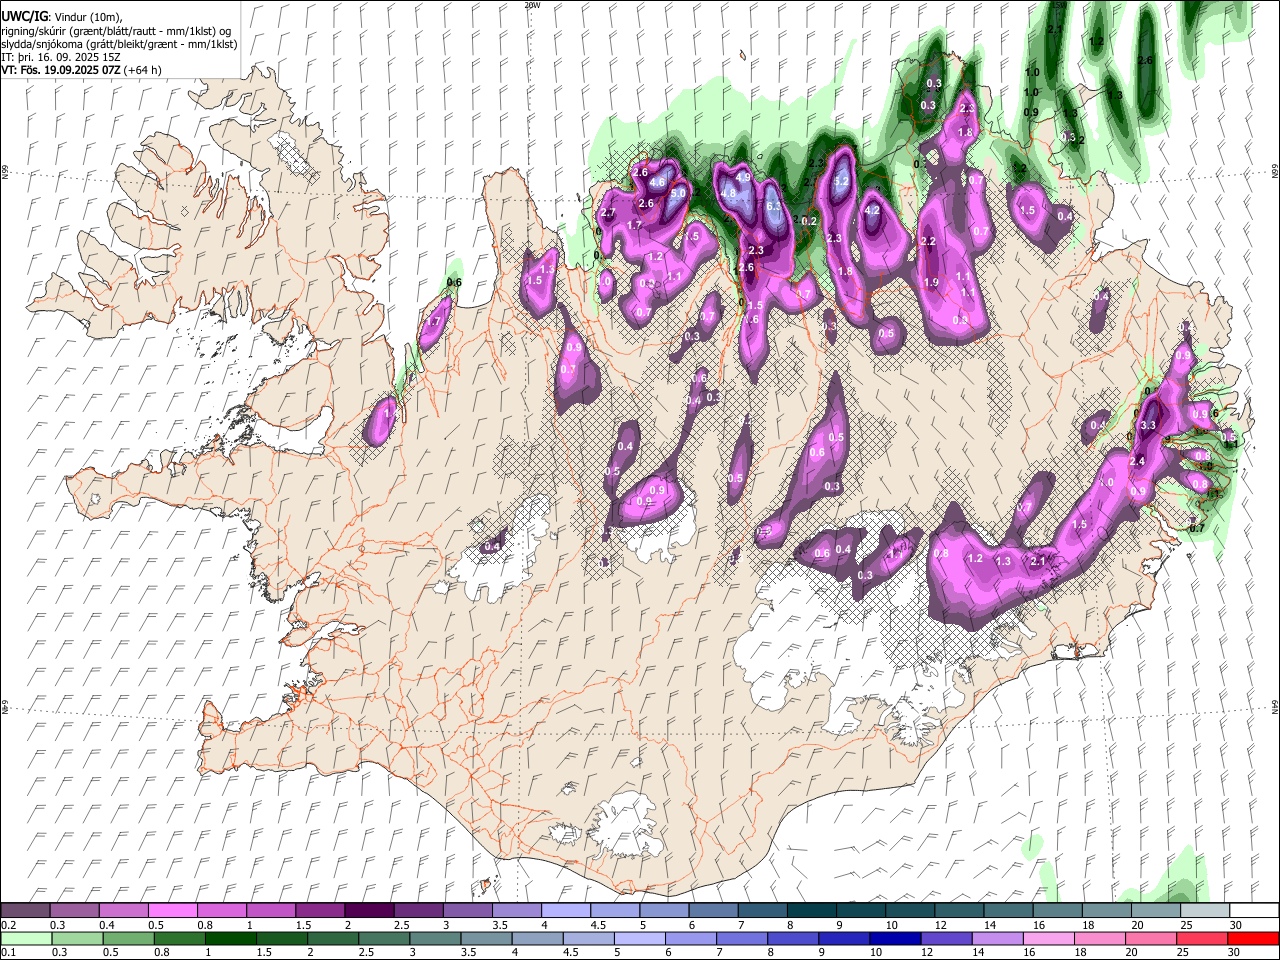Select the bright red rain swatch starting at 30
Screen dimensions: 1280x960
click(x=1253, y=938)
